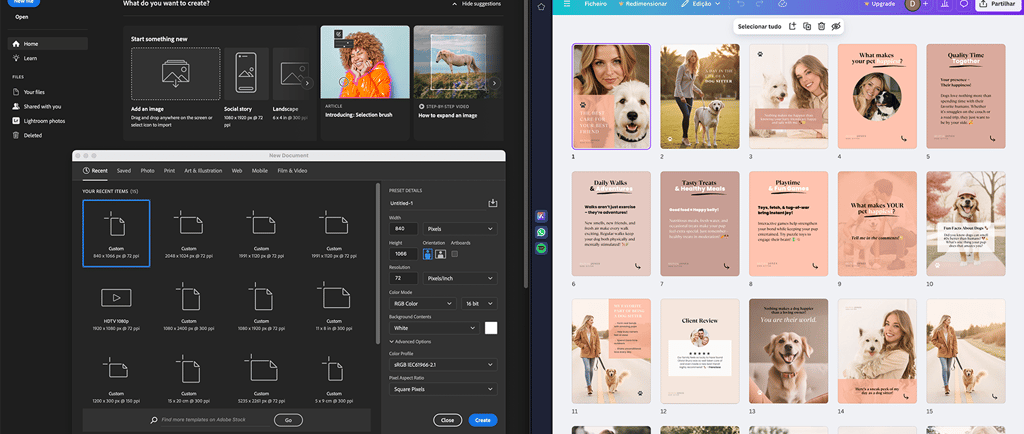Open Background Contents White dropdown
The width and height of the screenshot is (1024, 434).
pyautogui.click(x=434, y=328)
